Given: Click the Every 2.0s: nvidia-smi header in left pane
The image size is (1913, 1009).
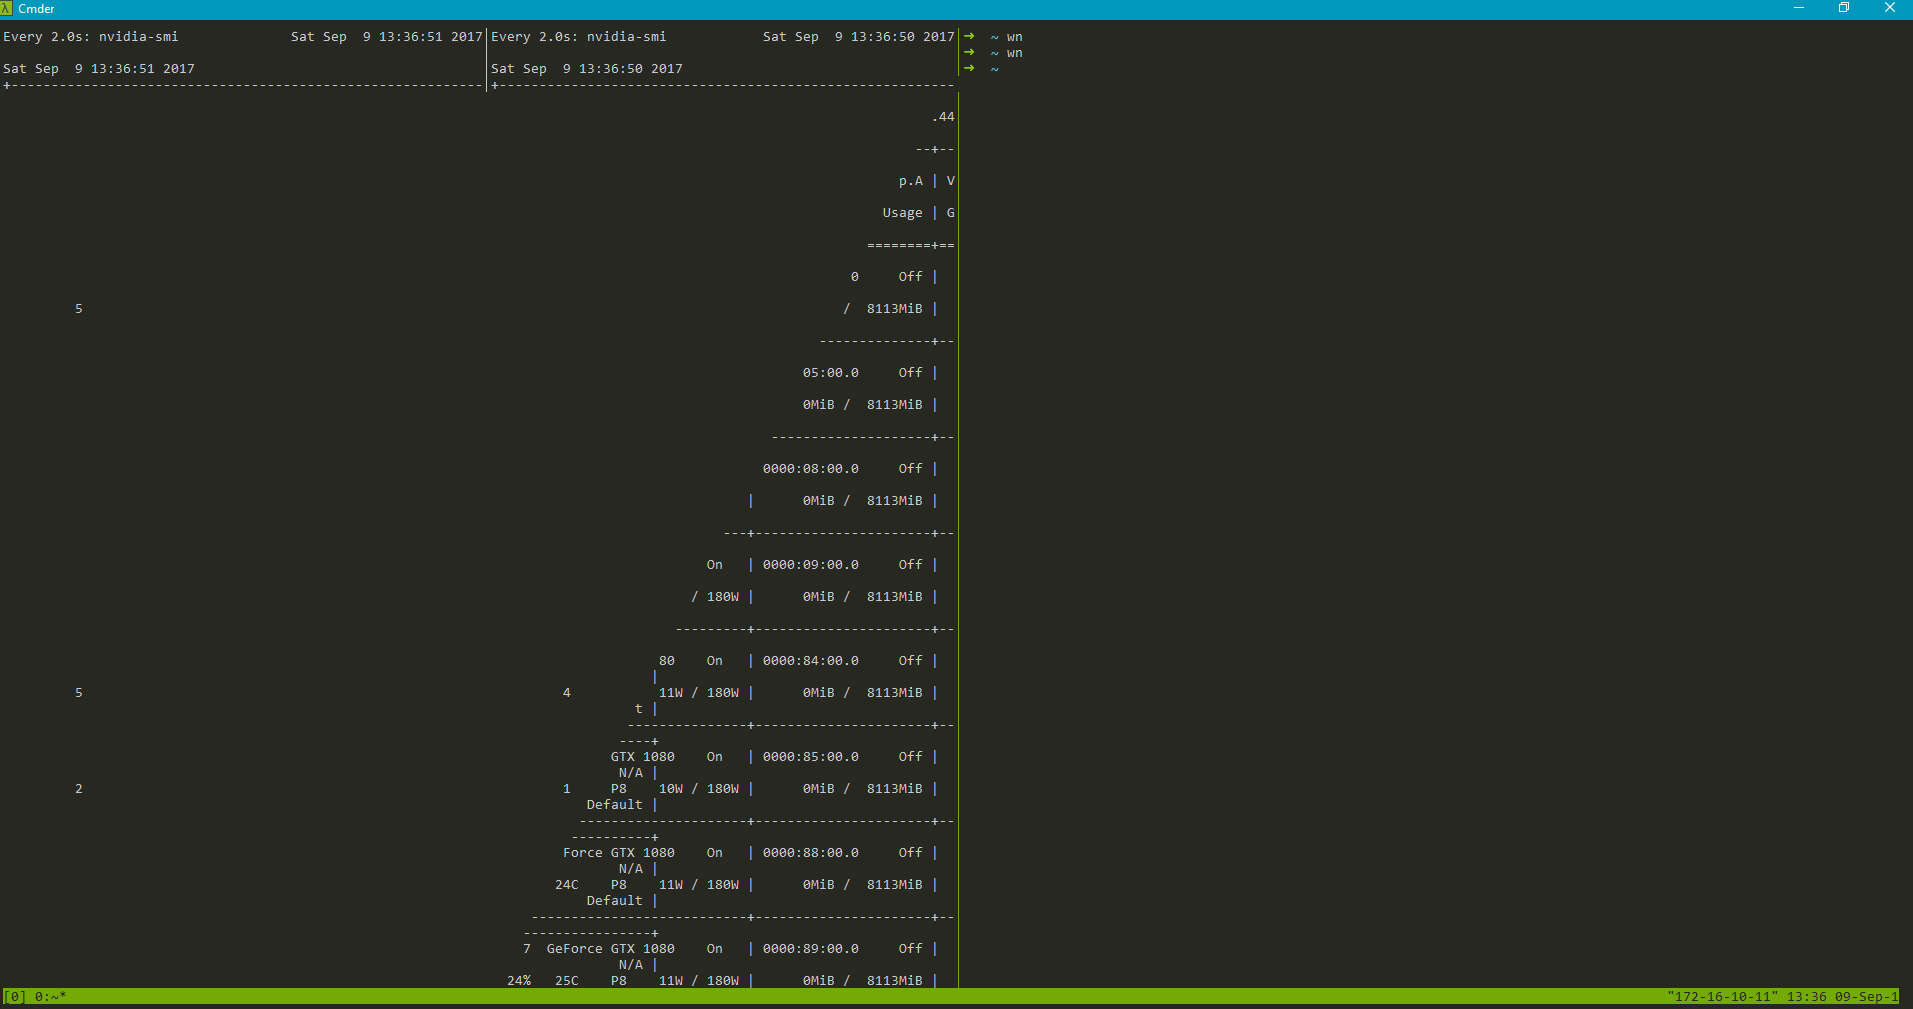Looking at the screenshot, I should (x=91, y=36).
